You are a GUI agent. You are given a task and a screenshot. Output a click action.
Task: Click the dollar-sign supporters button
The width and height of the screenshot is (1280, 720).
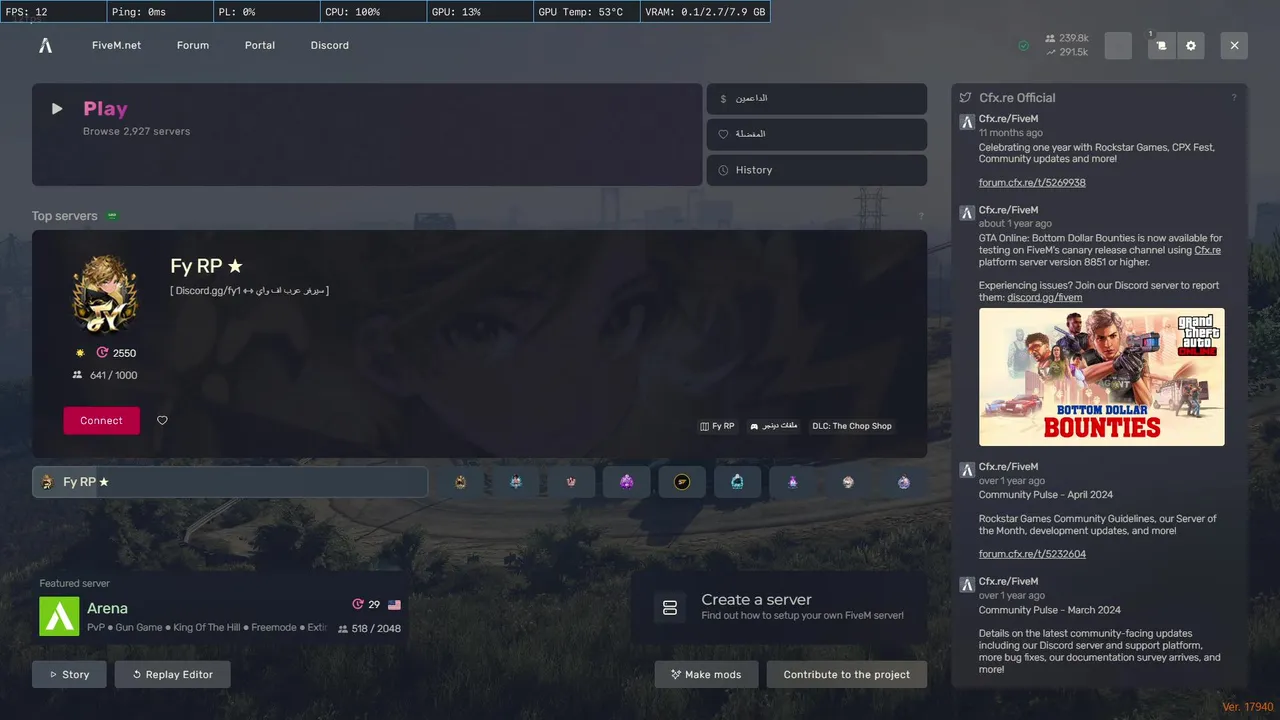click(817, 99)
